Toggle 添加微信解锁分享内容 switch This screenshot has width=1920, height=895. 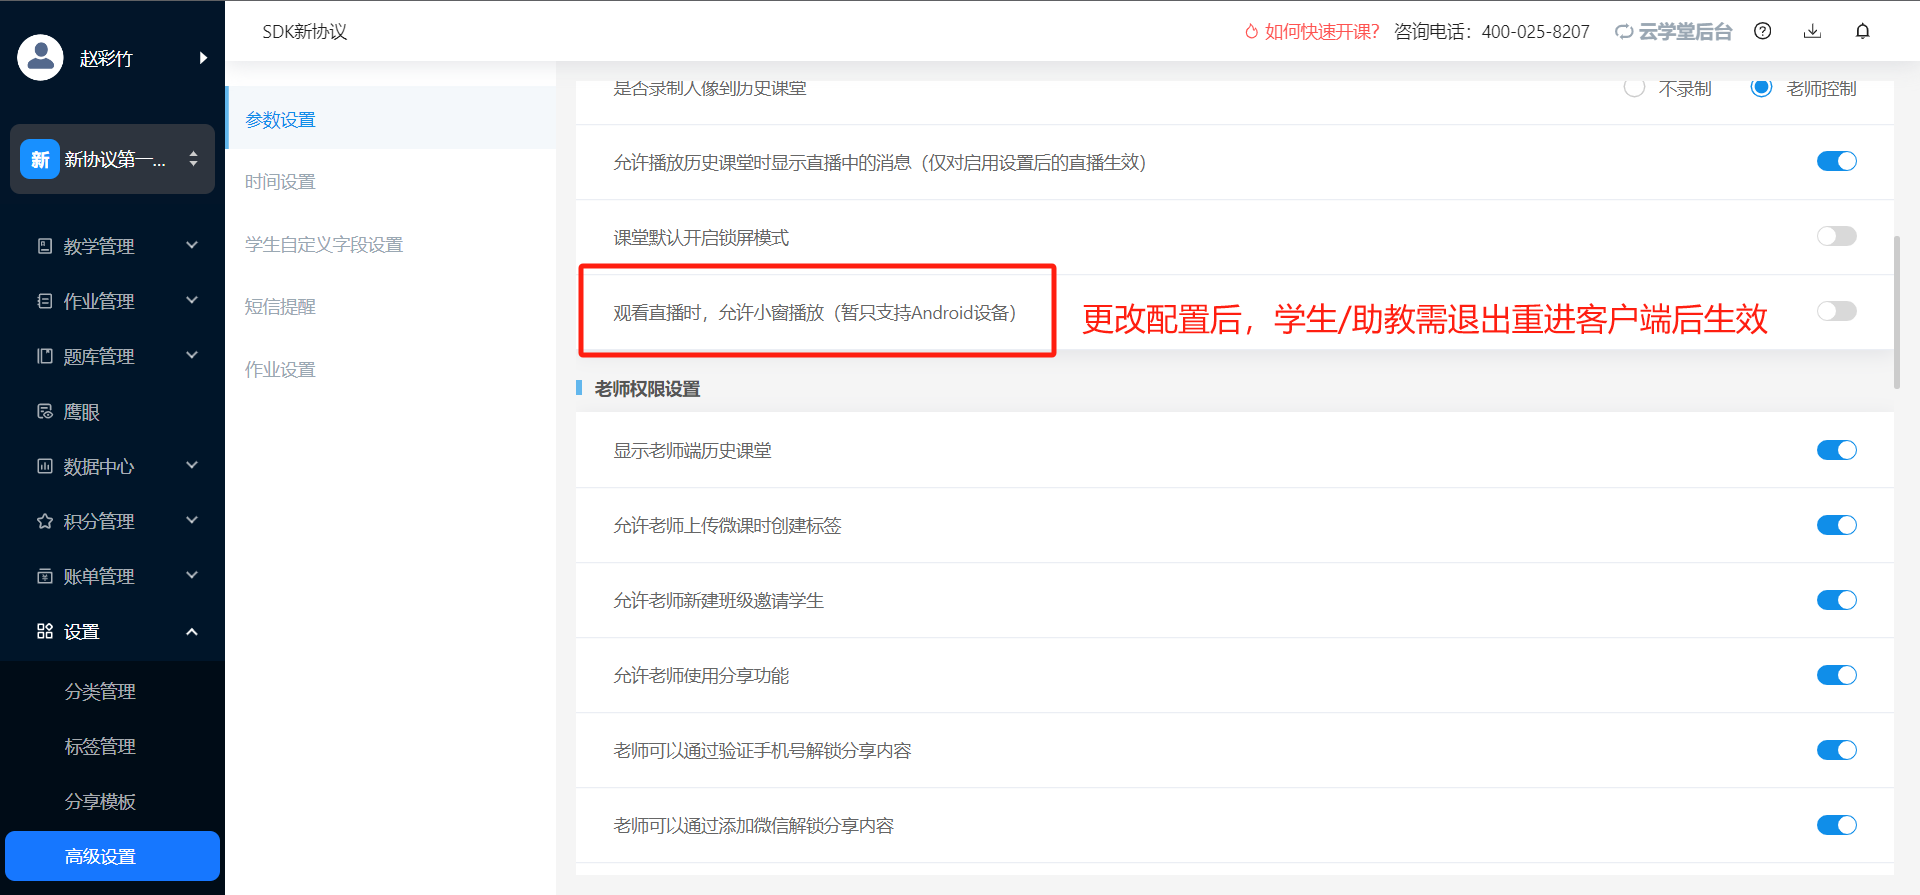tap(1837, 825)
